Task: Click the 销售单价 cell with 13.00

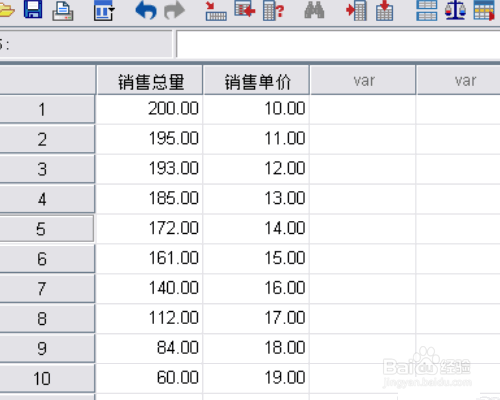Action: 256,199
